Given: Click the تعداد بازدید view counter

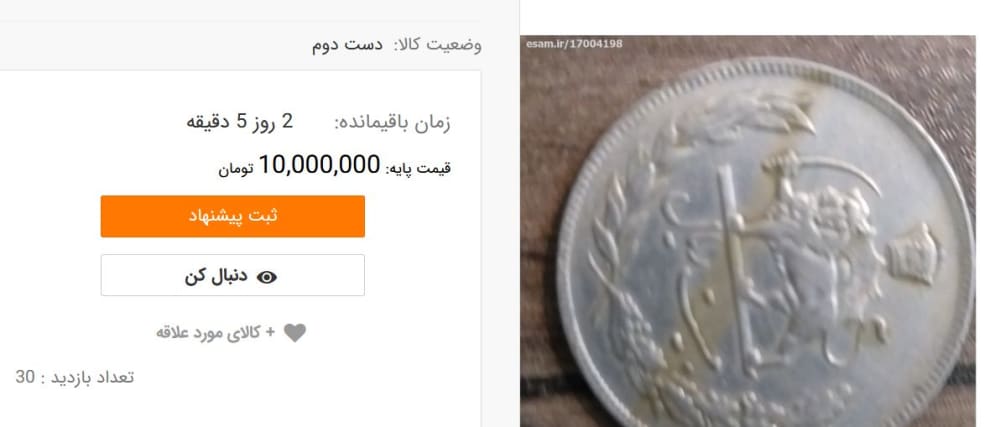Looking at the screenshot, I should click(x=75, y=377).
